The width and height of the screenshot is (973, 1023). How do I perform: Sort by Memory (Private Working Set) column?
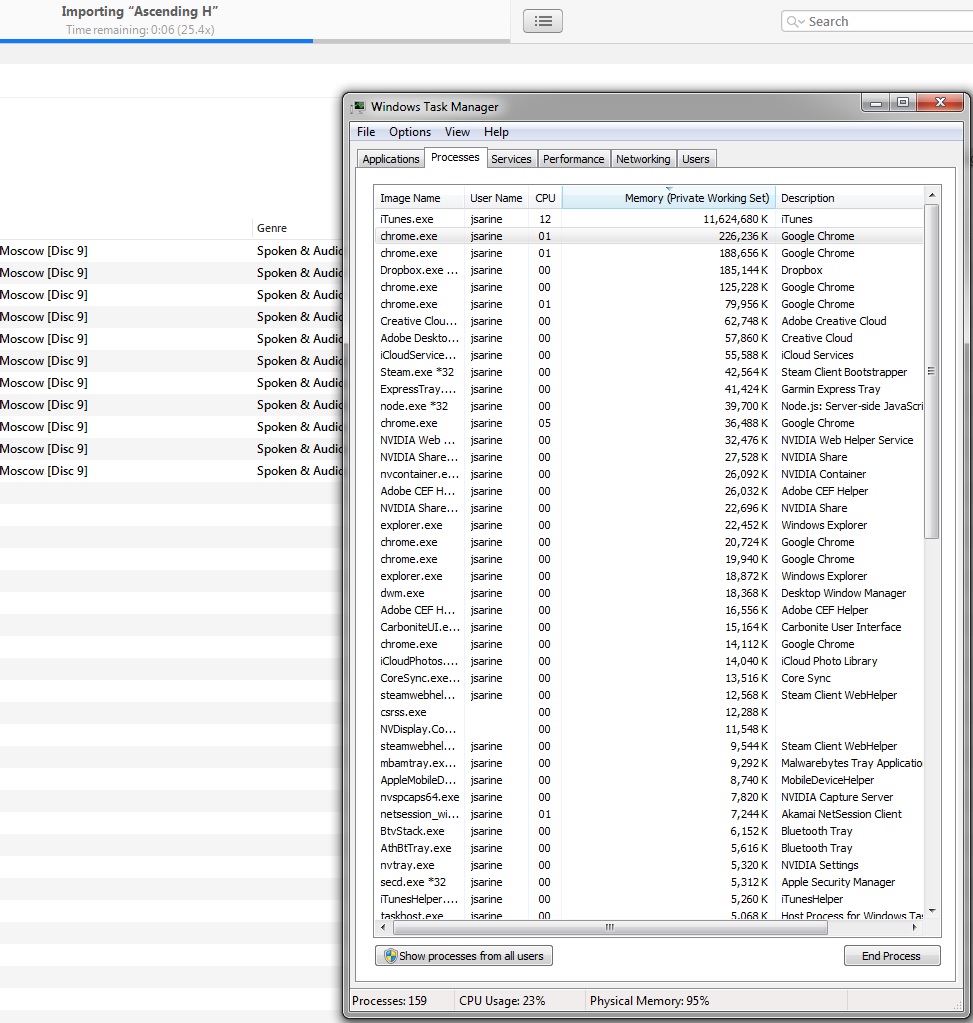[x=668, y=198]
